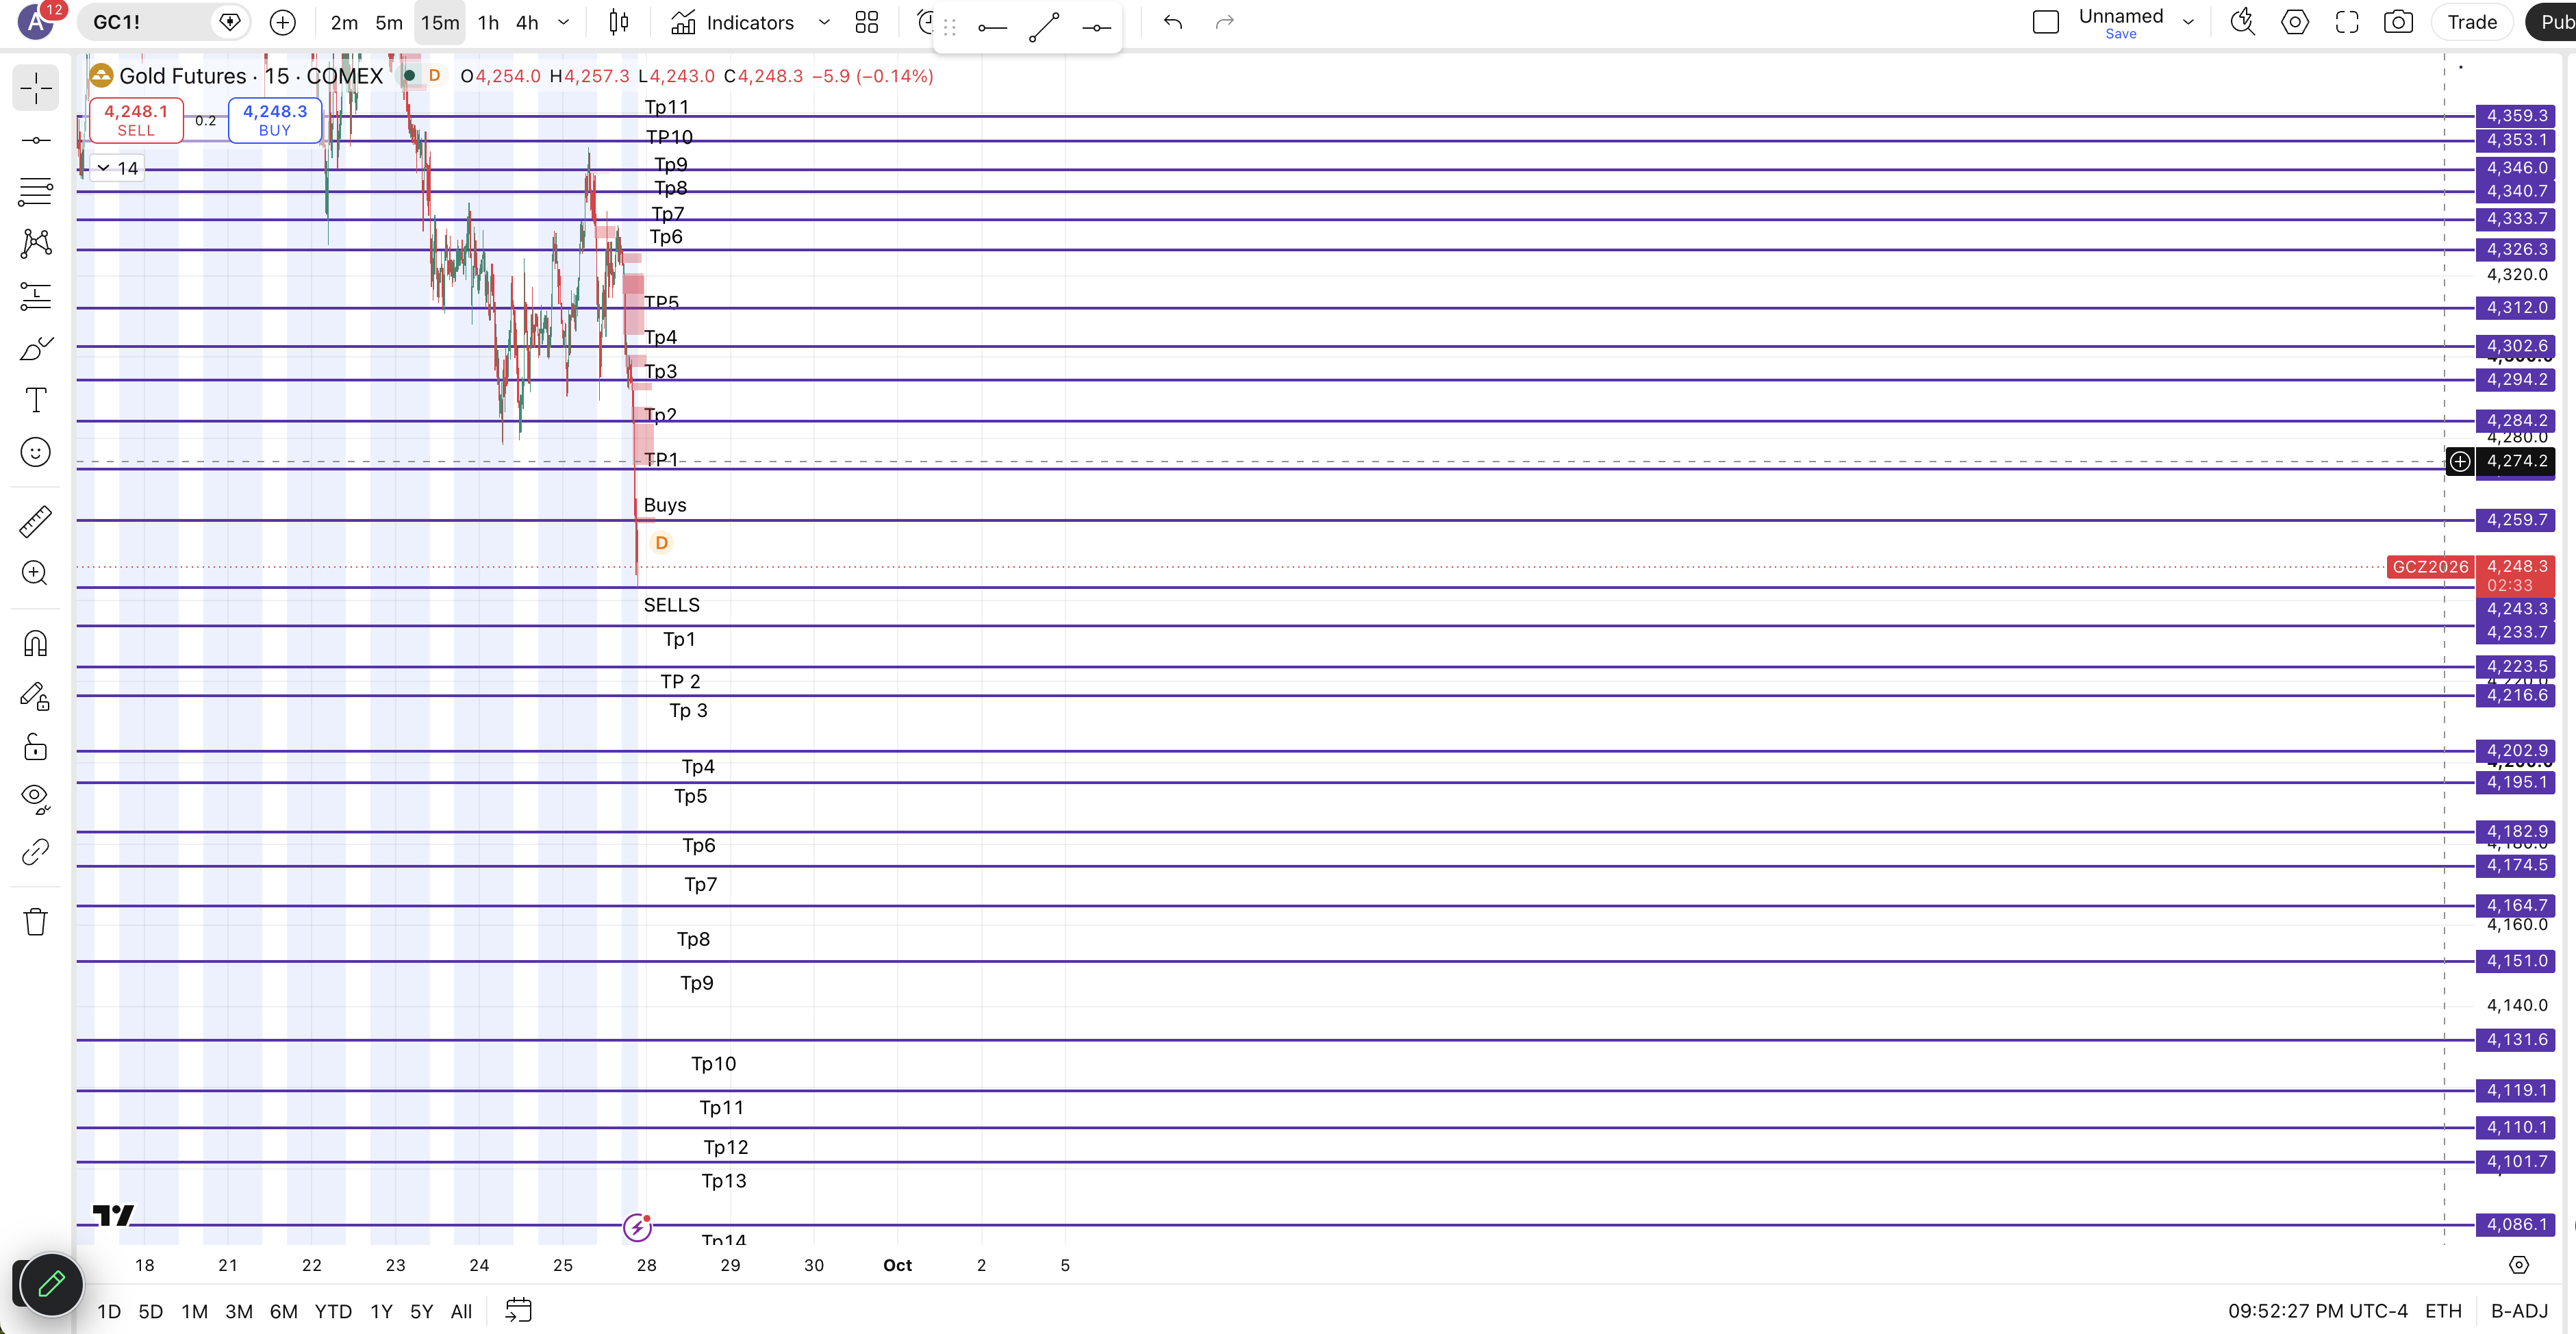
Task: Open the Fibonacci retracement tools
Action: pyautogui.click(x=36, y=192)
